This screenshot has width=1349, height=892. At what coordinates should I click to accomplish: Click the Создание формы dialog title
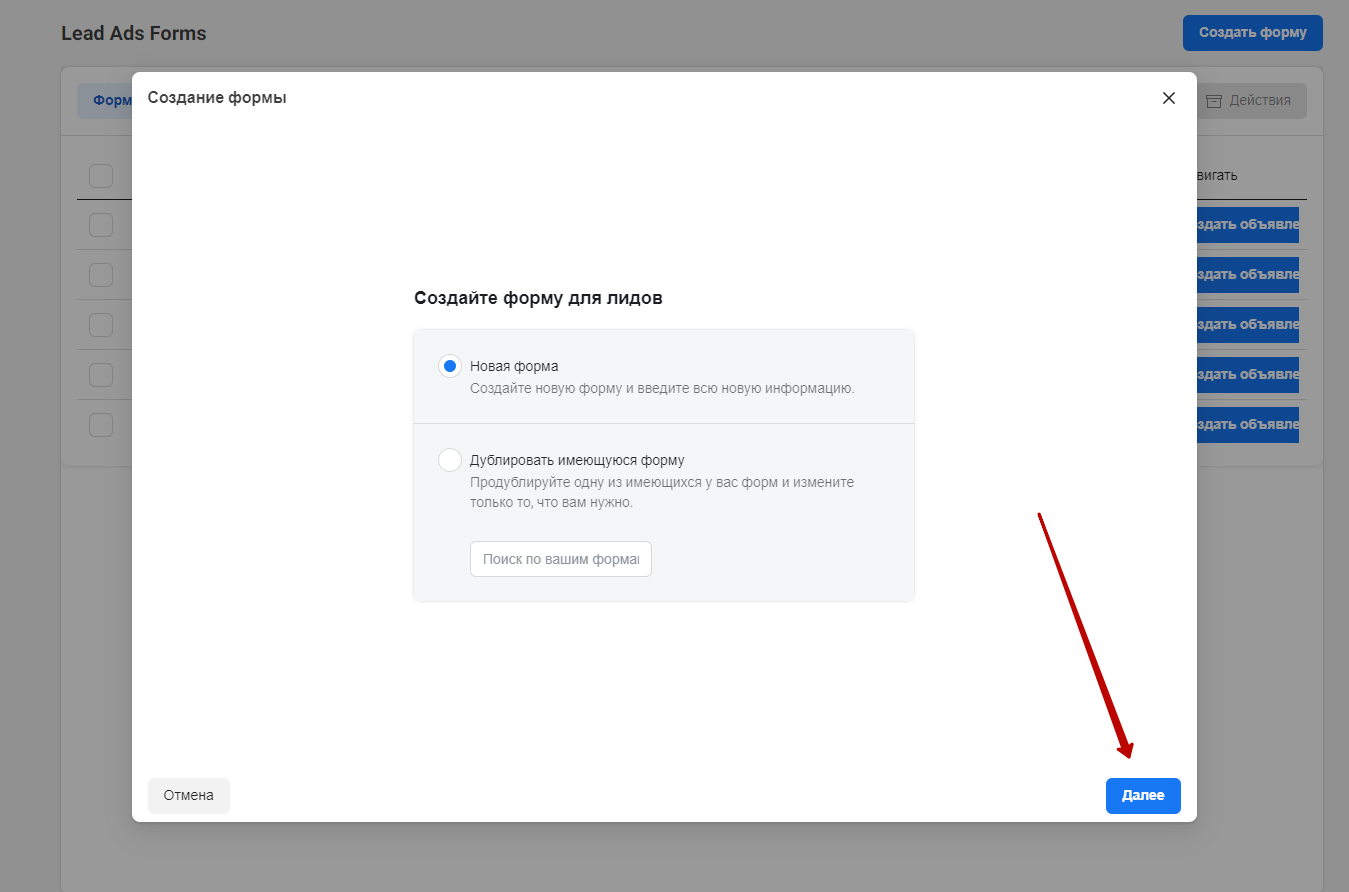pyautogui.click(x=217, y=97)
